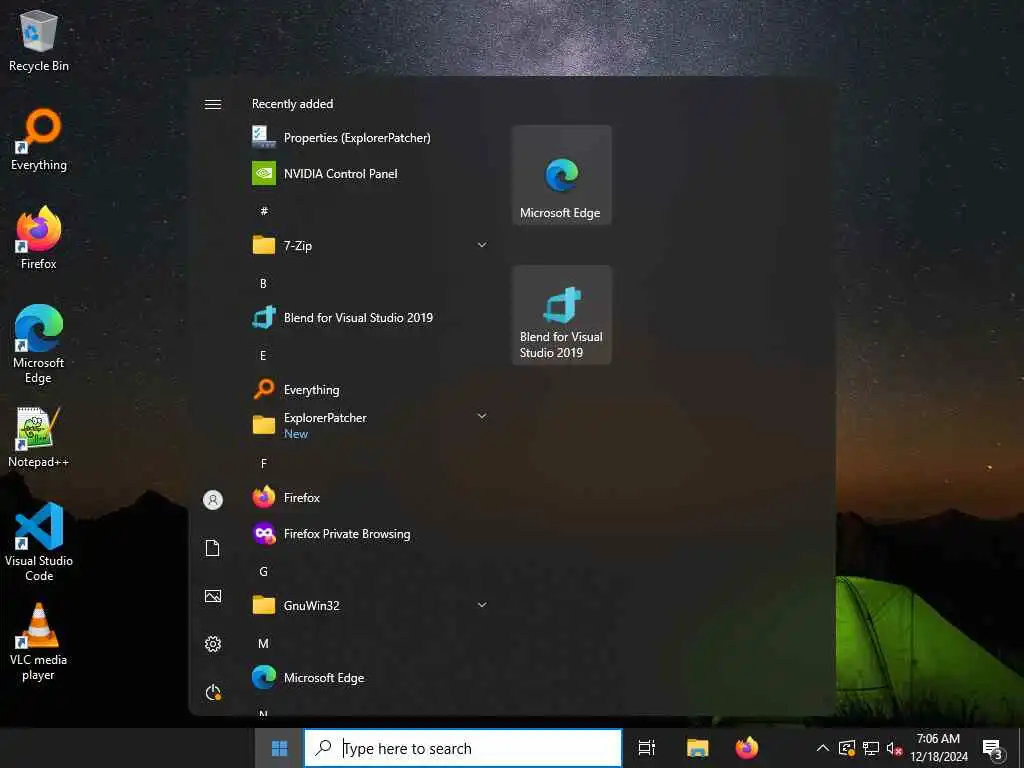Click the security warning tray icon
Viewport: 1024px width, 768px height.
point(846,748)
